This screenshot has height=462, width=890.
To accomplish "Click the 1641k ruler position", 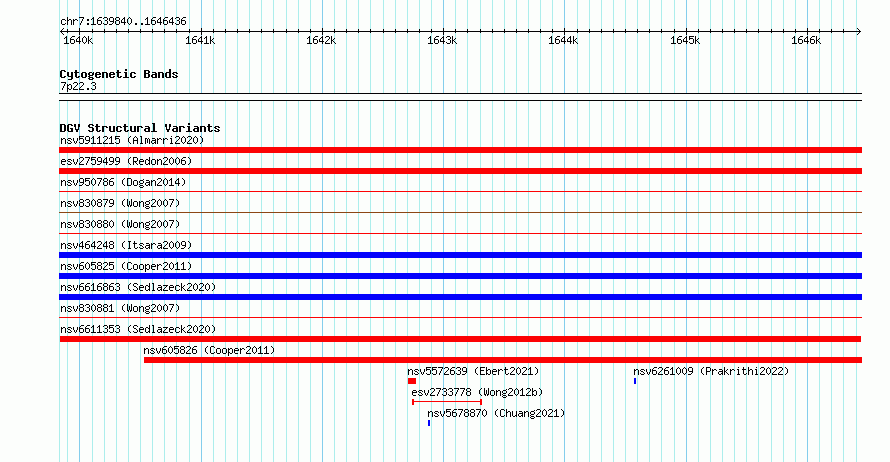I will pos(200,40).
